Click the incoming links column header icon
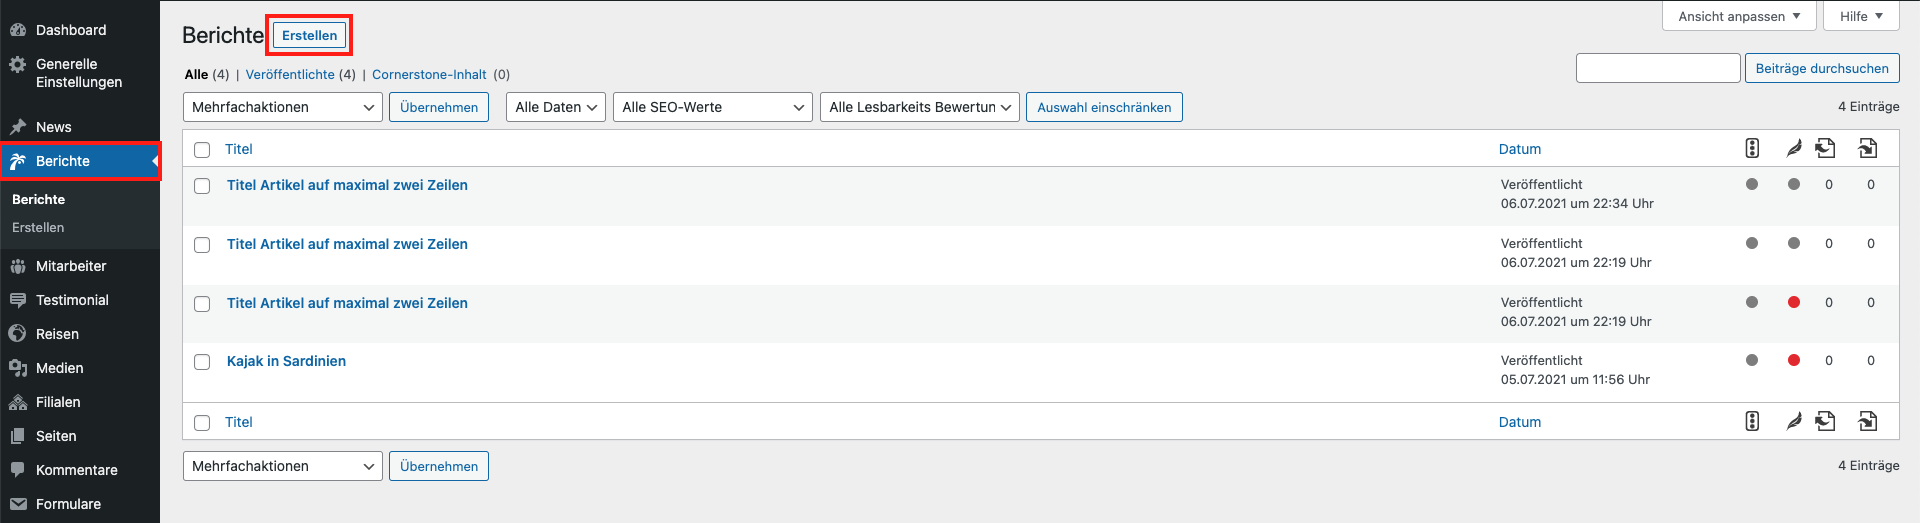Screen dimensions: 1920x523 [x=1867, y=148]
